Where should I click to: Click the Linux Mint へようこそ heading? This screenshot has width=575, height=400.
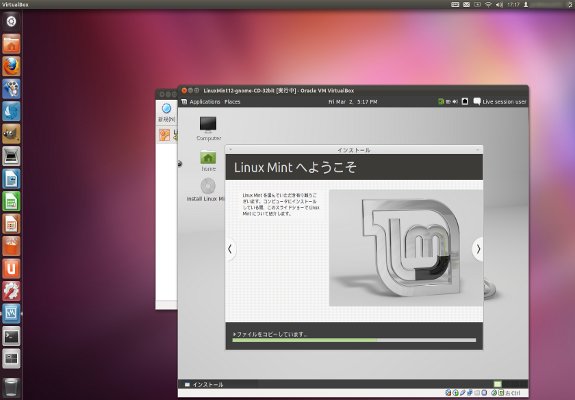pos(295,167)
